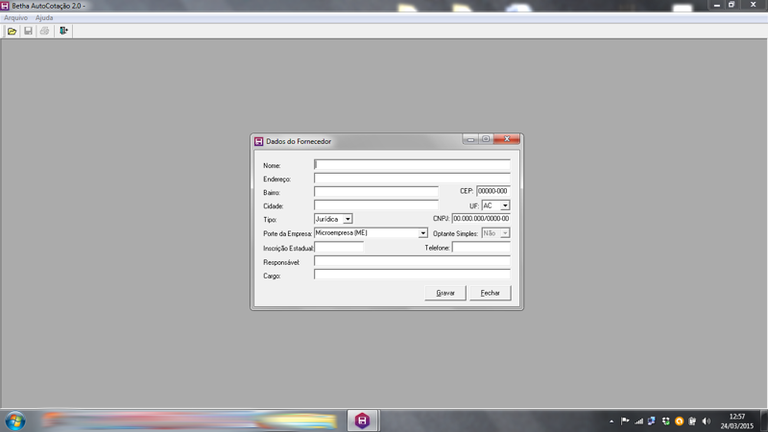Click the exit door toolbar icon

point(64,31)
